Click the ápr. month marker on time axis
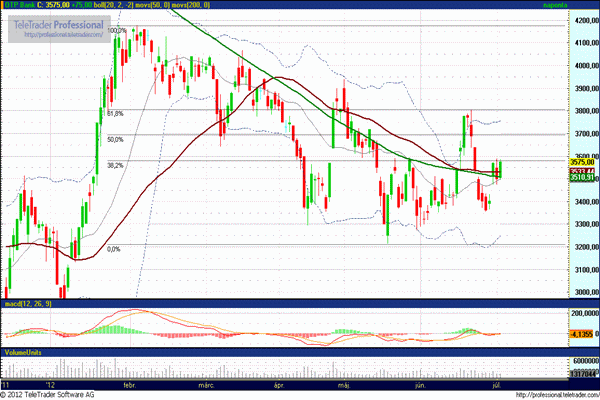 pos(279,385)
